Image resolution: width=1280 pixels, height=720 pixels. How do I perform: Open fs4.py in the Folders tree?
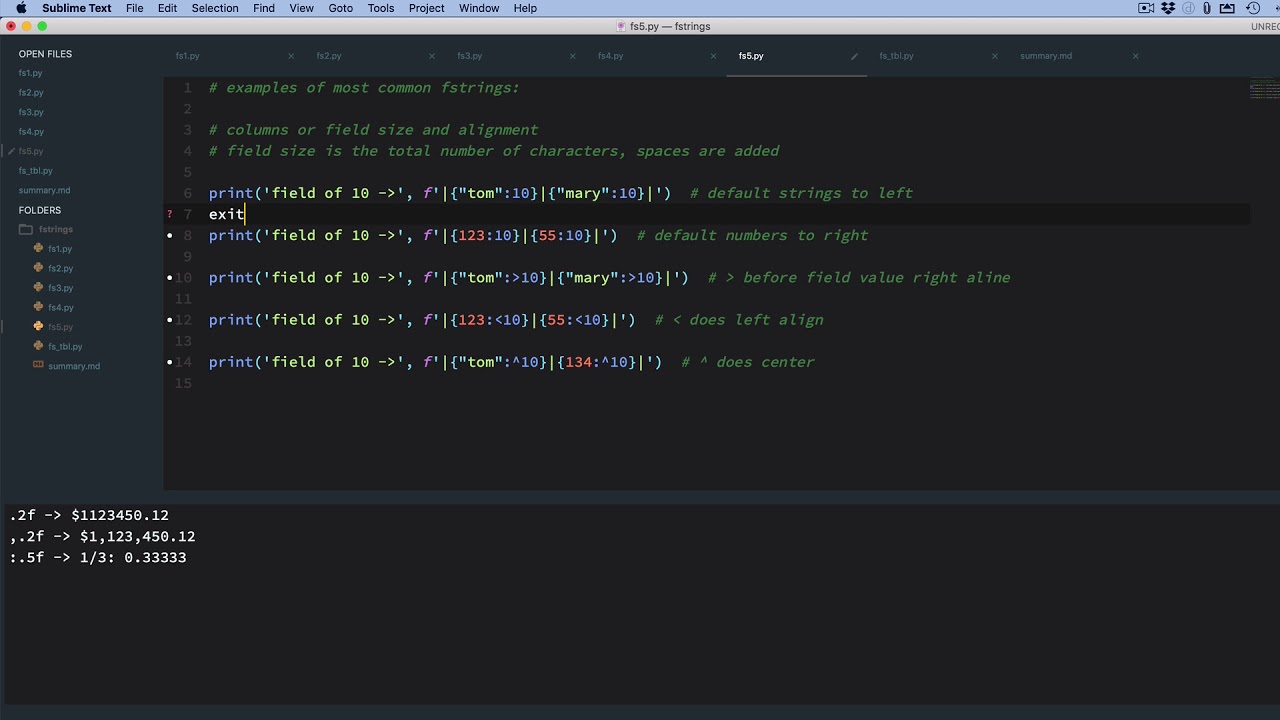pos(60,308)
